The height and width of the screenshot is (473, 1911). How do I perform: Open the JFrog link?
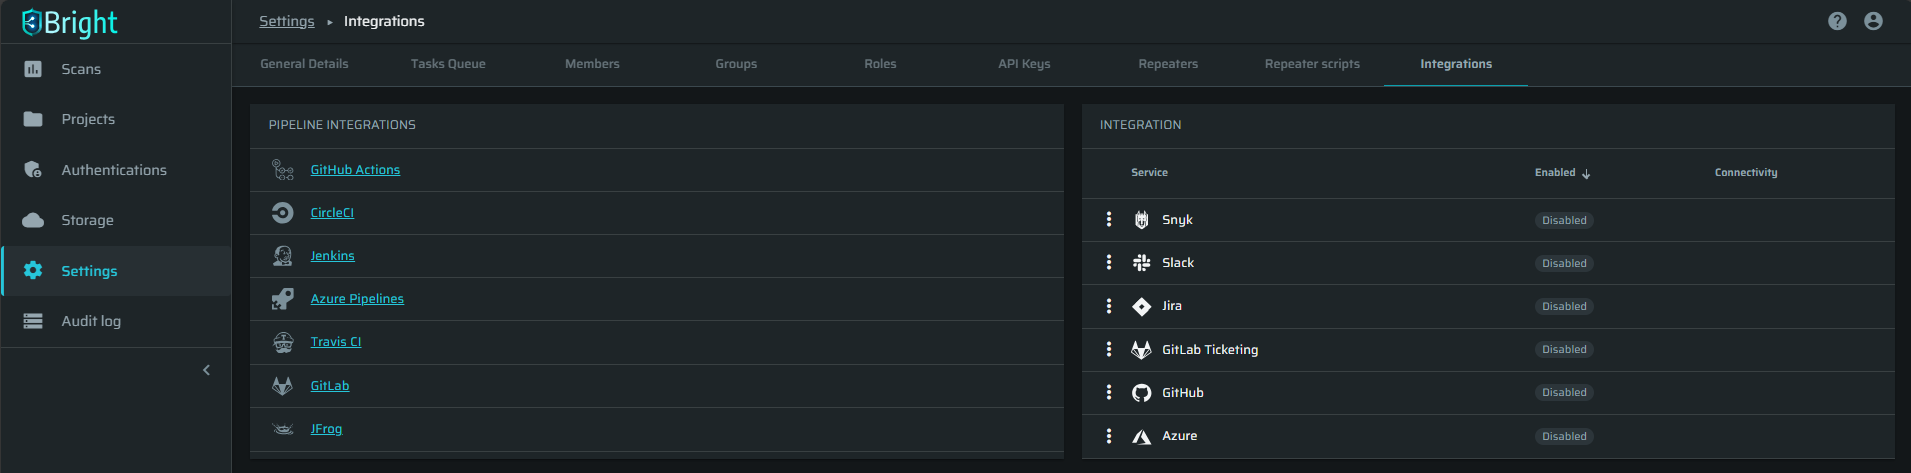point(326,429)
